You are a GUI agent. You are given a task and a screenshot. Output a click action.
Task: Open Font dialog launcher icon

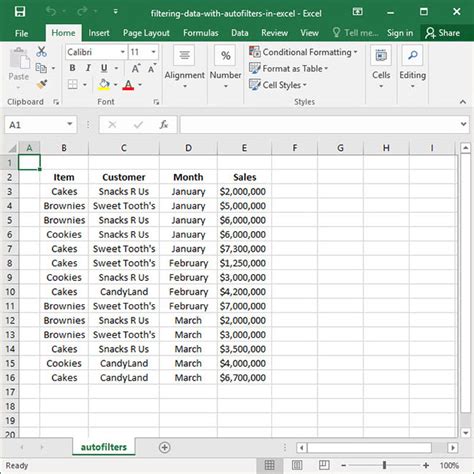pyautogui.click(x=156, y=102)
